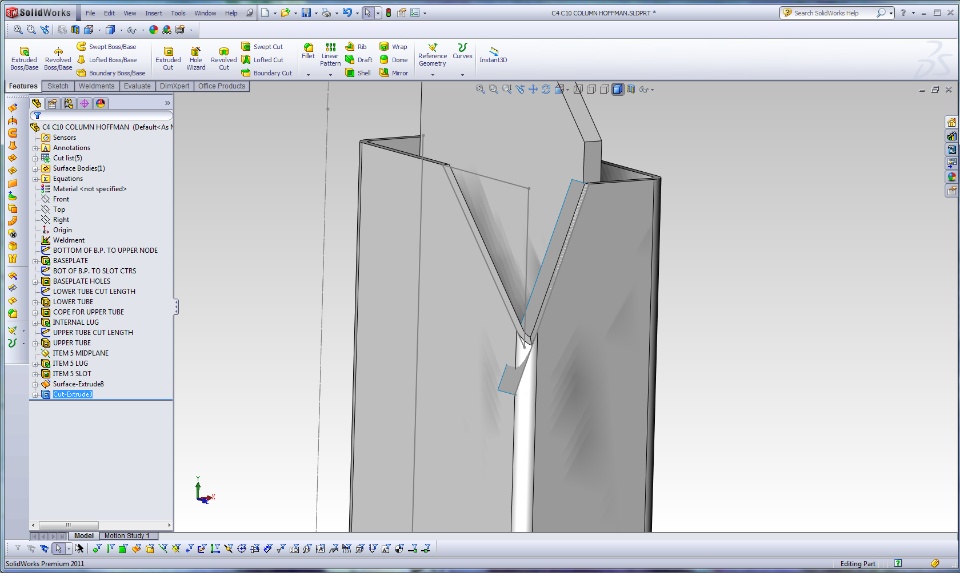960x573 pixels.
Task: Choose Boundary Cut feature
Action: pyautogui.click(x=266, y=73)
